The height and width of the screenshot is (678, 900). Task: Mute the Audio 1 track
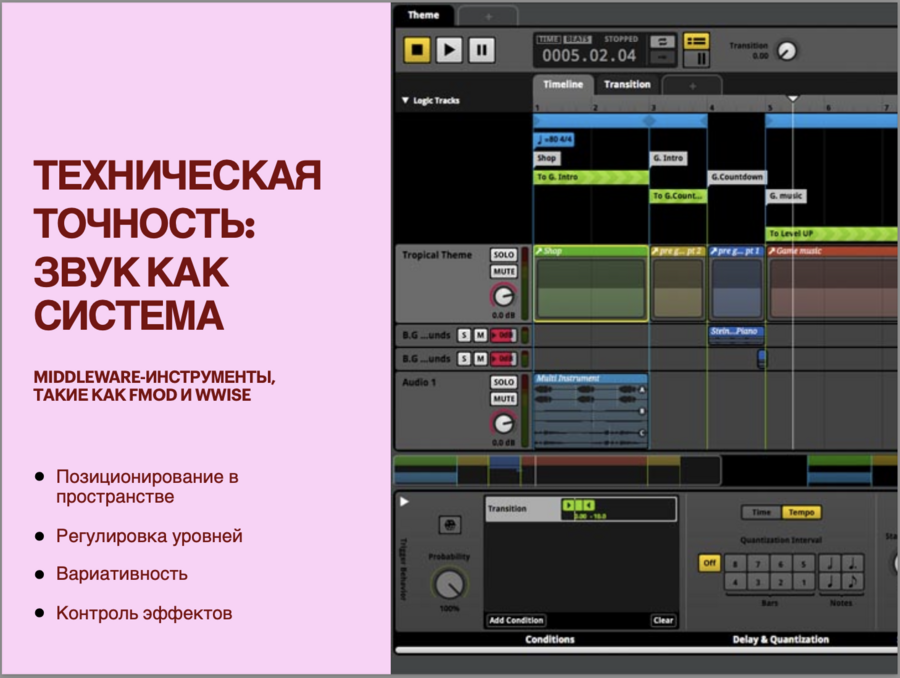(x=503, y=399)
